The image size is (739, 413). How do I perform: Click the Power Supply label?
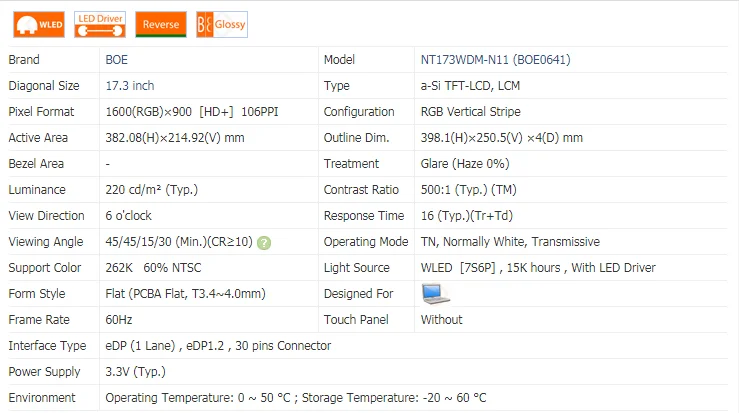pos(44,372)
